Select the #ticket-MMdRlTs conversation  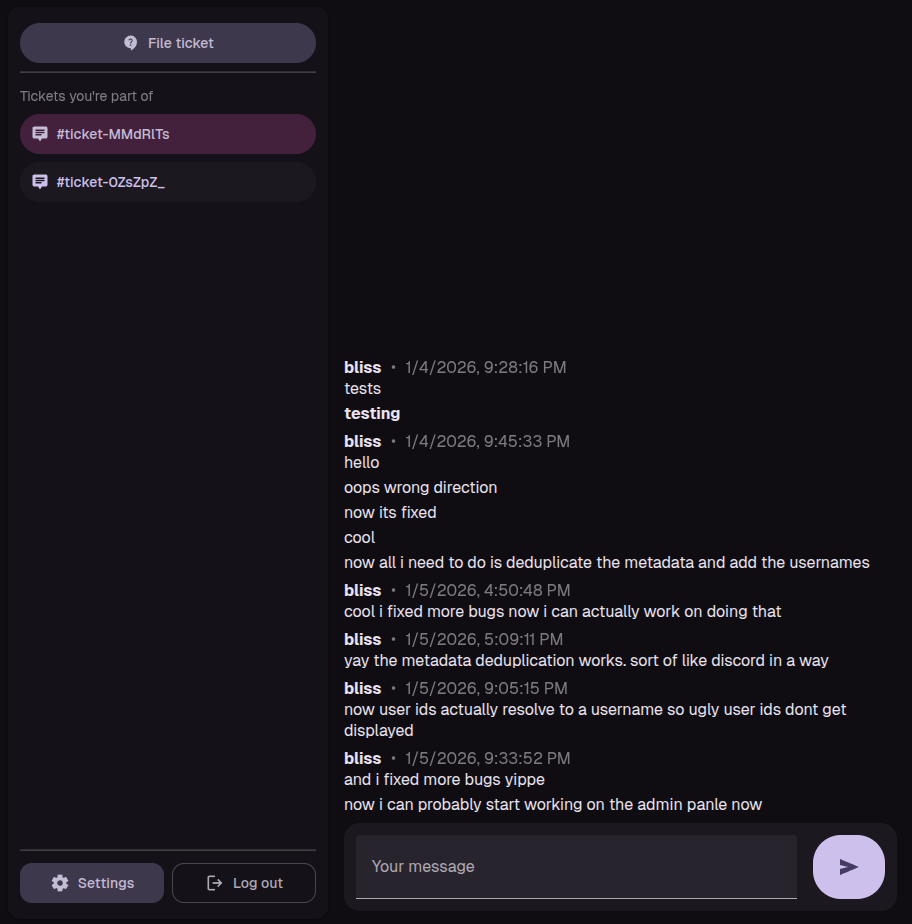tap(168, 134)
